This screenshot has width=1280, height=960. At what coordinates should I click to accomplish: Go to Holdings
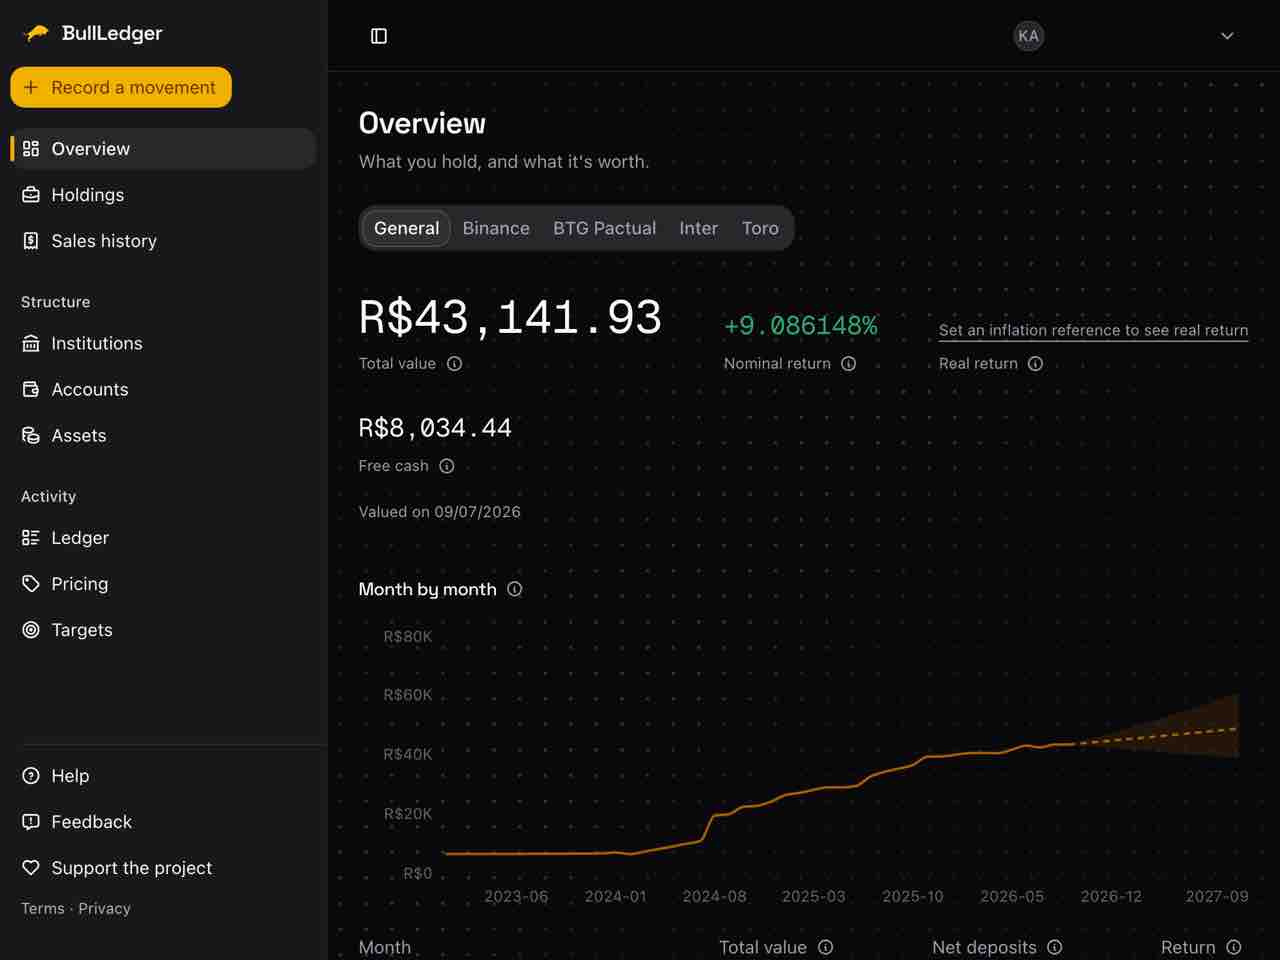pyautogui.click(x=163, y=195)
